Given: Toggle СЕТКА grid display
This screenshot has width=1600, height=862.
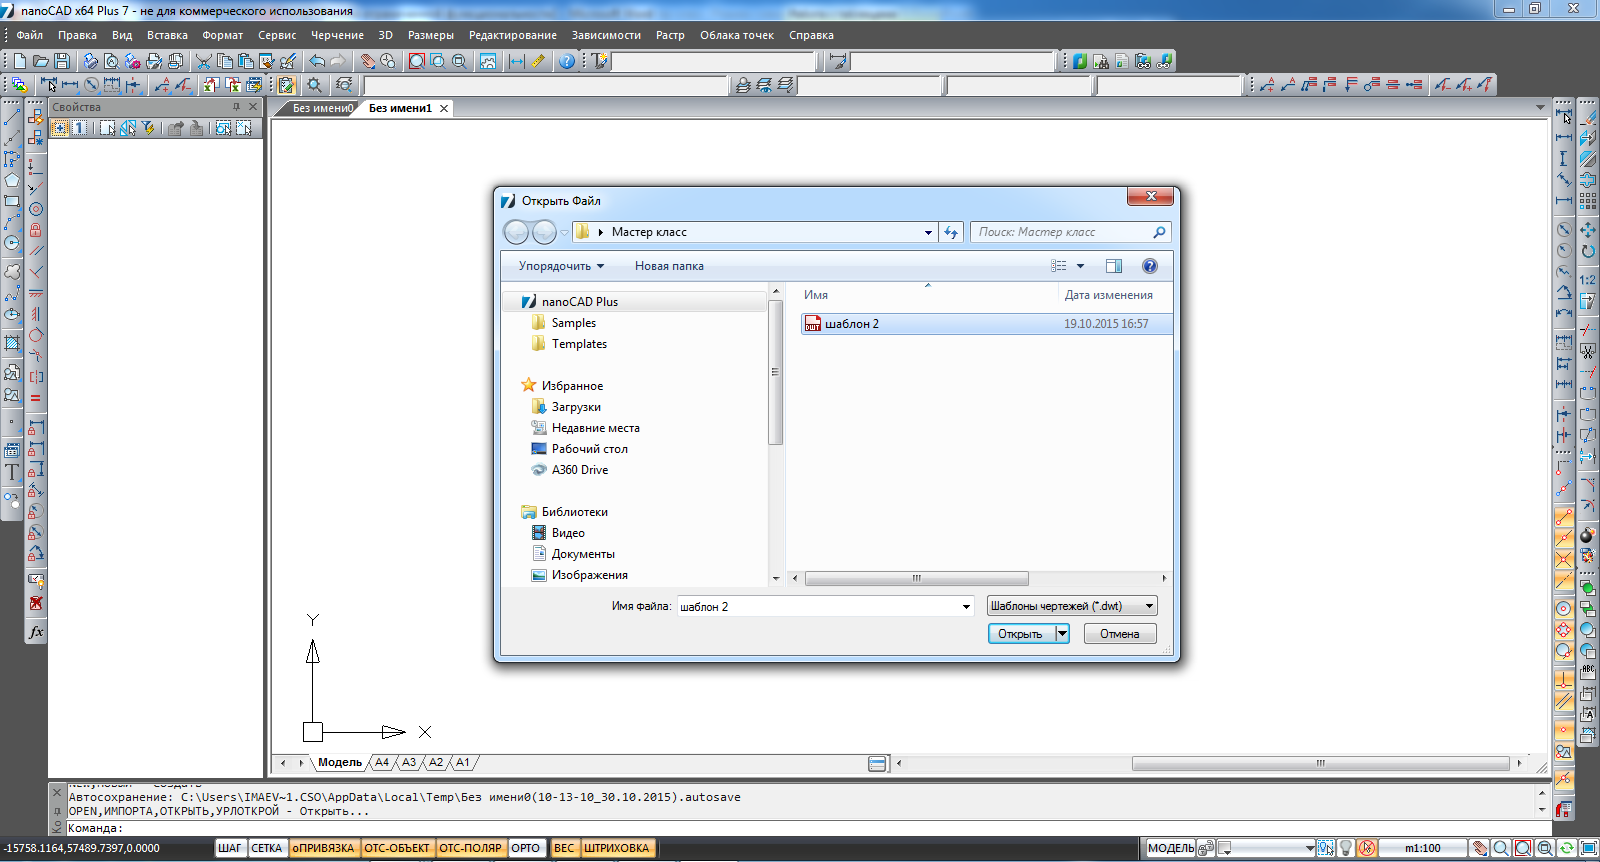Looking at the screenshot, I should (266, 848).
